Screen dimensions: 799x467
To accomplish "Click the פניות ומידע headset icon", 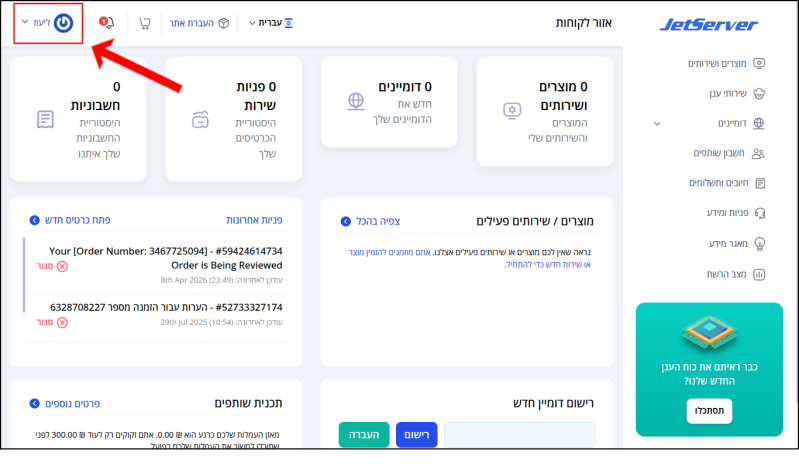I will tap(760, 213).
